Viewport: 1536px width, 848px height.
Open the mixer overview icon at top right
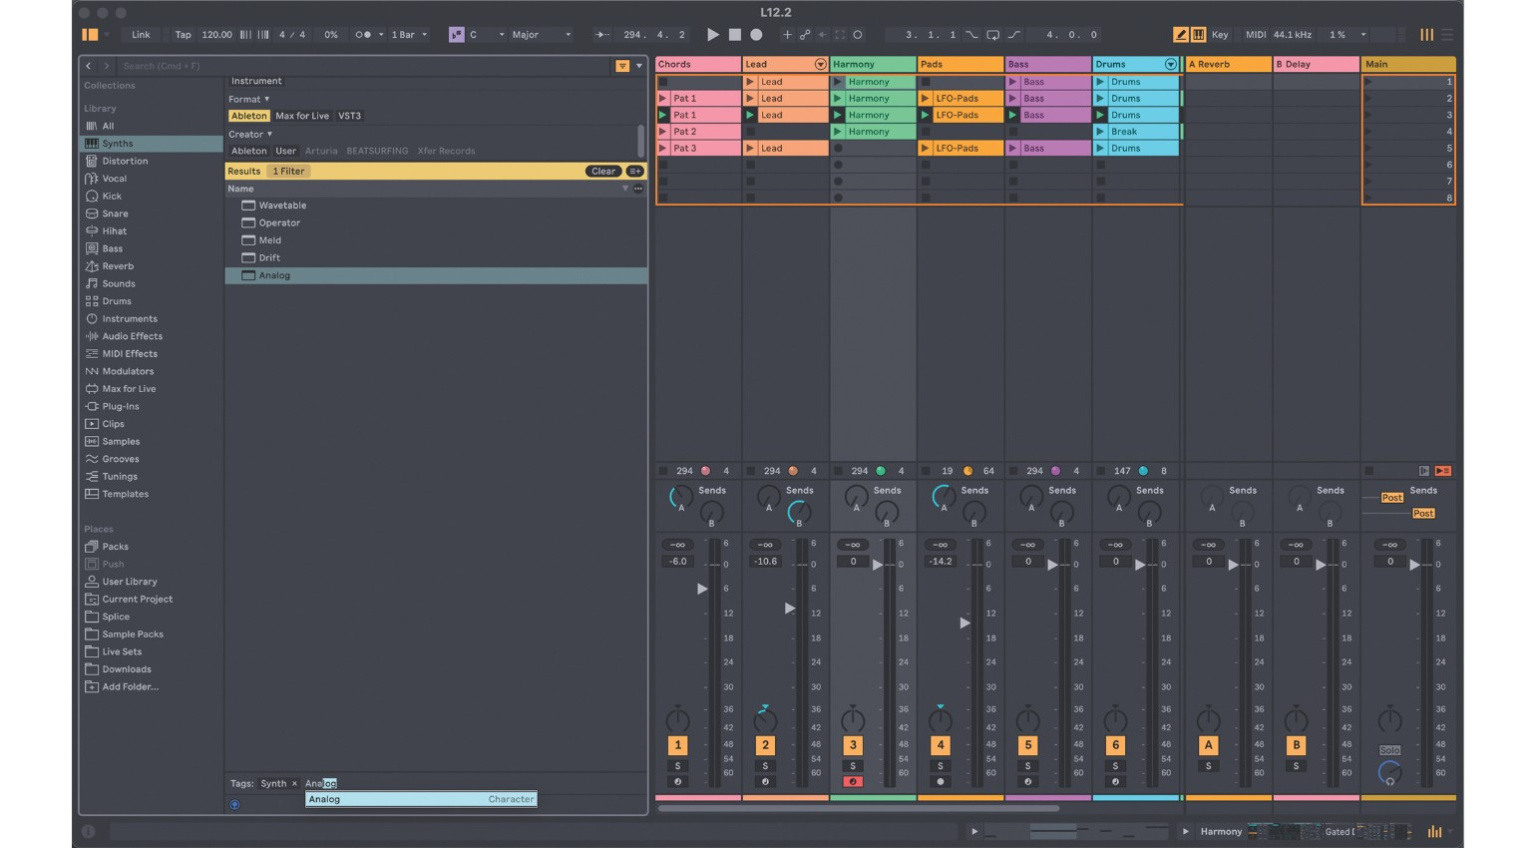1427,34
